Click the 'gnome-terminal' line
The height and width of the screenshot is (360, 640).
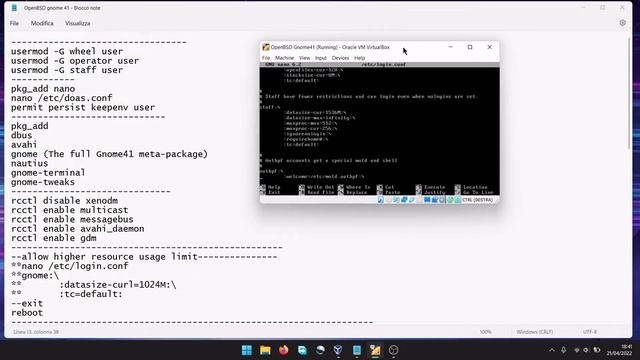[x=48, y=173]
